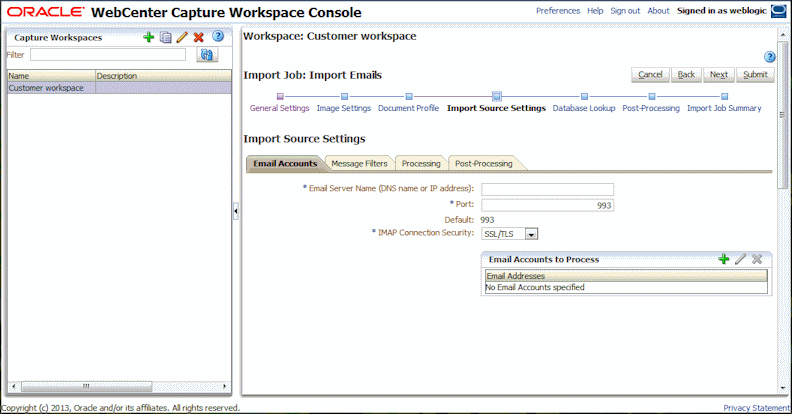Switch to Message Filters tab

(359, 163)
